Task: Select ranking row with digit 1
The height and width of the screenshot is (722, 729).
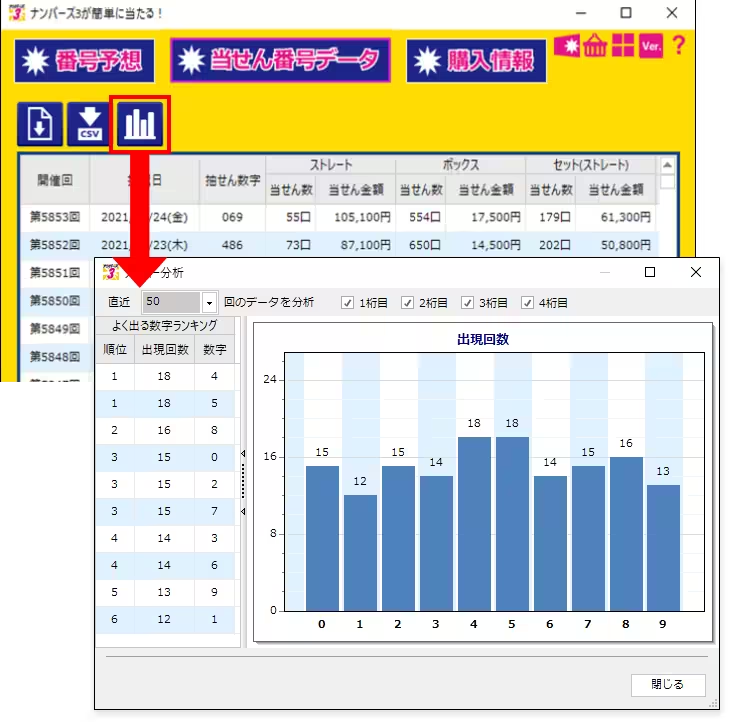Action: point(165,619)
